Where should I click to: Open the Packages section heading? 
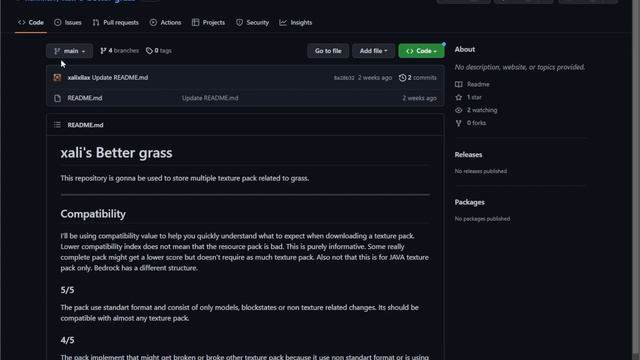pos(469,202)
